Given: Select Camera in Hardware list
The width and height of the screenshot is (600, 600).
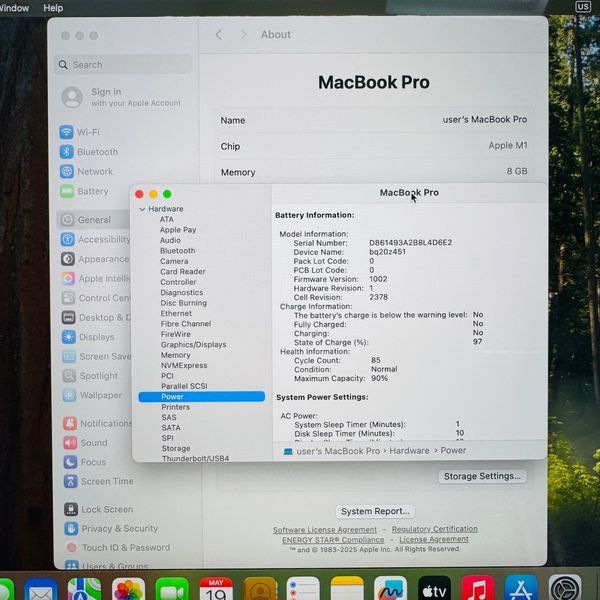Looking at the screenshot, I should (174, 261).
